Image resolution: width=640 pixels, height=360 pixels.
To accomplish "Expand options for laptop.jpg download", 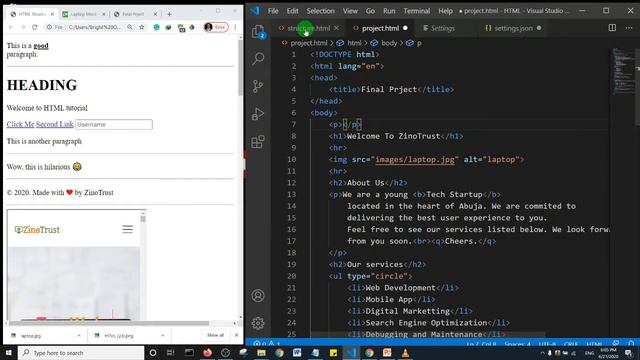I will 79,336.
